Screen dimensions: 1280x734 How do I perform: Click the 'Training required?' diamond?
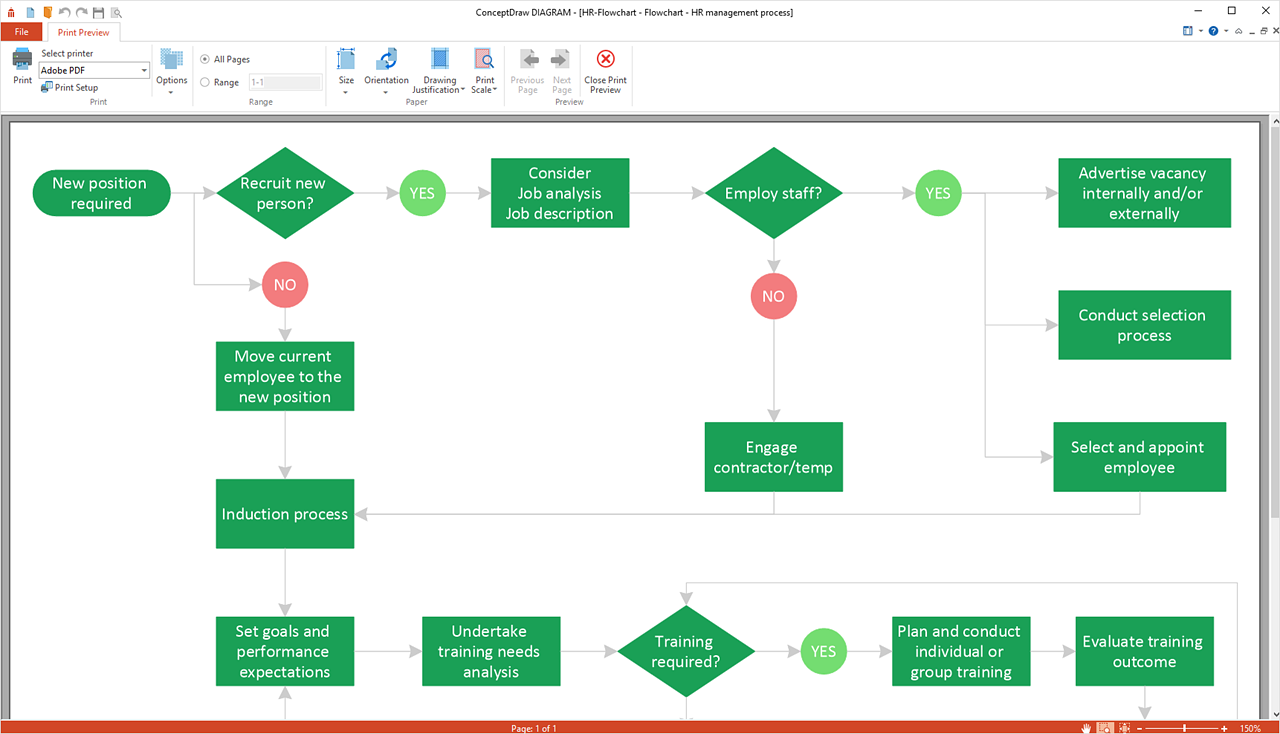pos(686,651)
